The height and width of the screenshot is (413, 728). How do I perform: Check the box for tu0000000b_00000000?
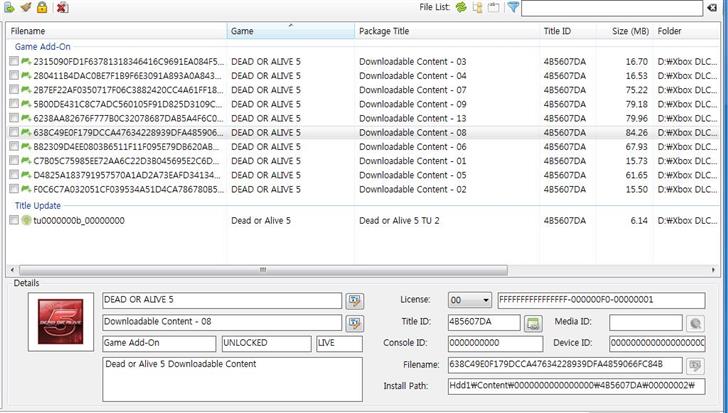(x=14, y=220)
